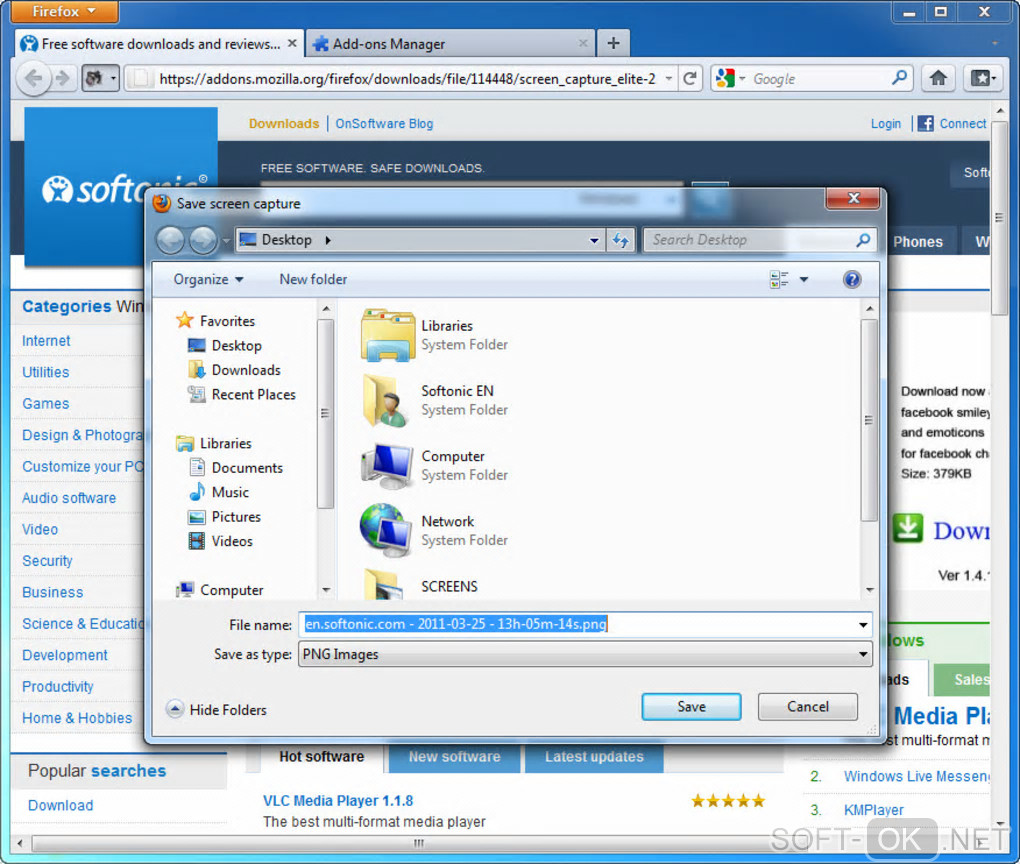Click the Facebook Connect icon
The width and height of the screenshot is (1020, 864).
(x=925, y=124)
